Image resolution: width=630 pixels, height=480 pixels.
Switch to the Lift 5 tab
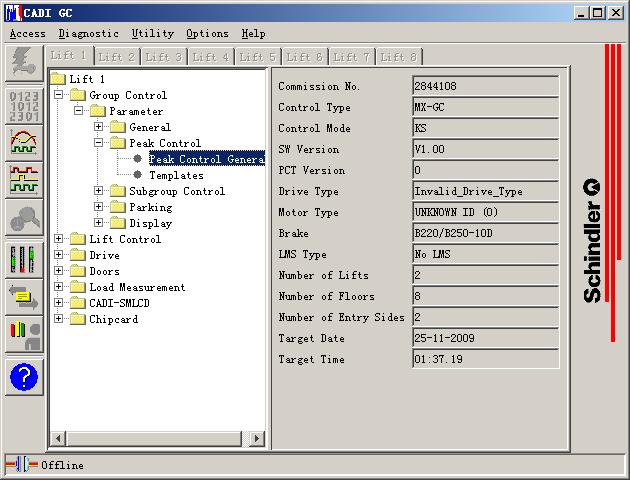click(x=258, y=57)
